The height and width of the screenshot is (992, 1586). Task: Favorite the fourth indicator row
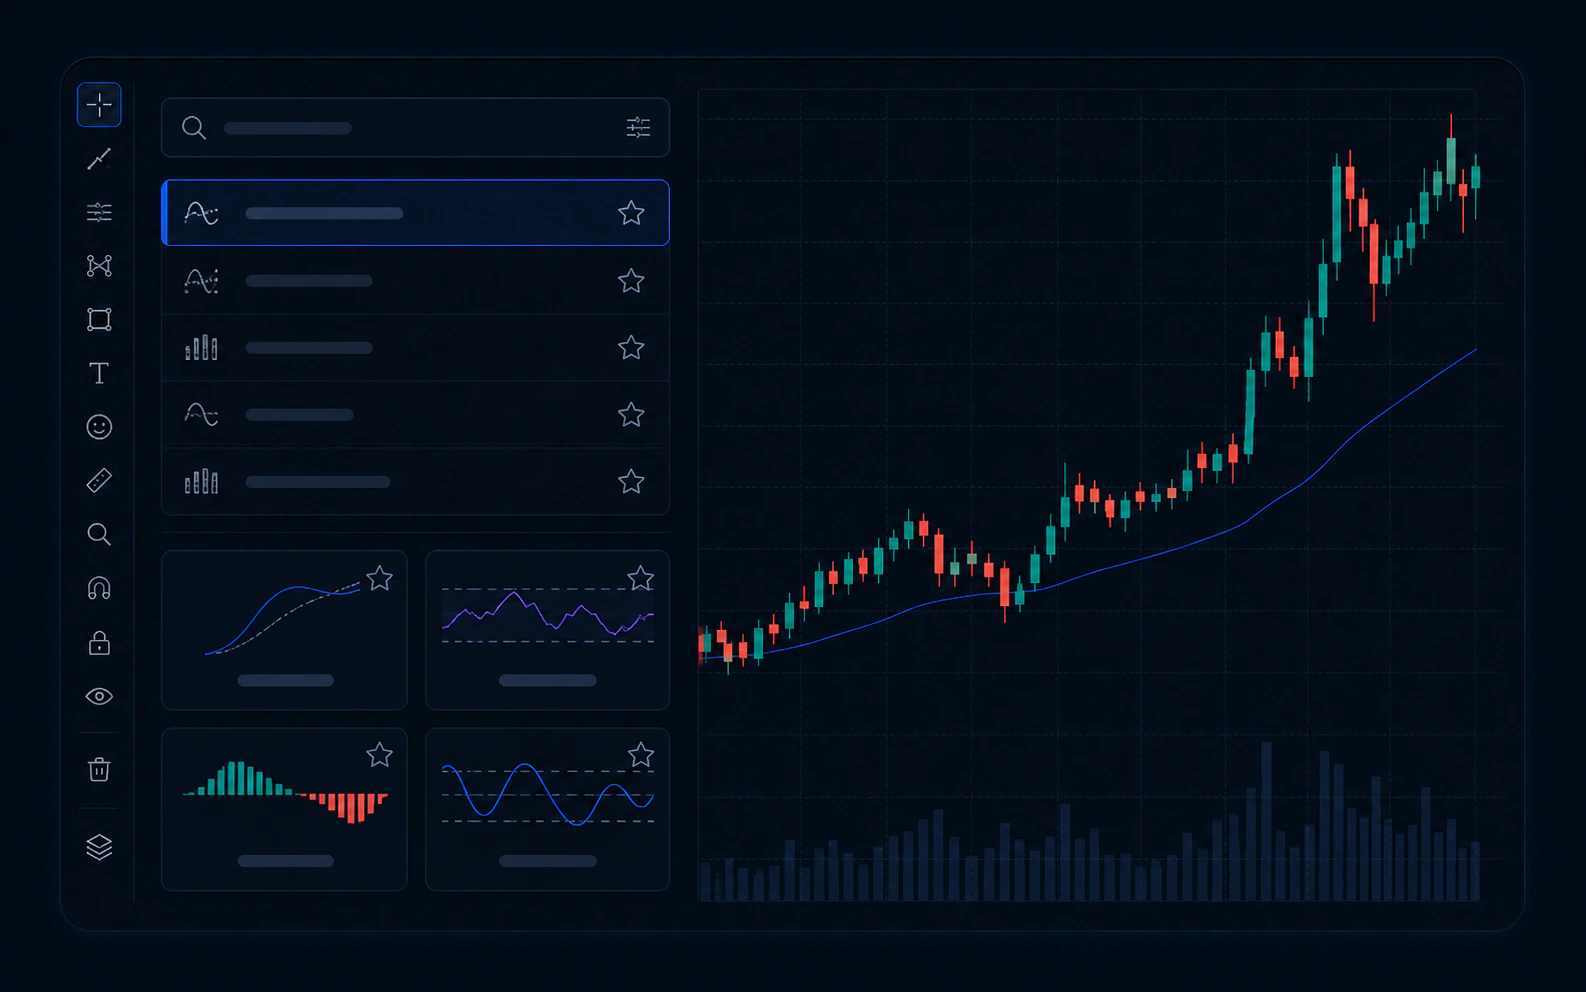(x=631, y=415)
